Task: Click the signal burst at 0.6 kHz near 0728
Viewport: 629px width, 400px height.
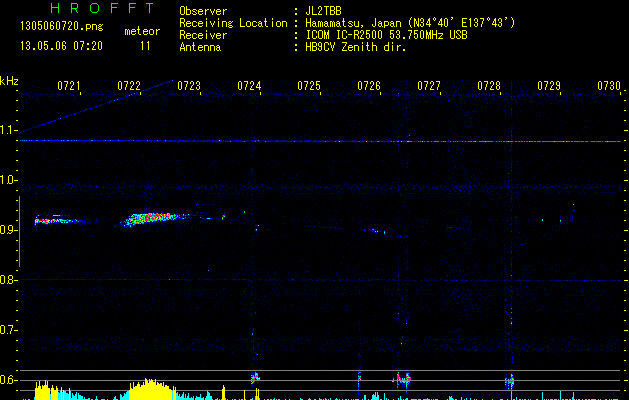Action: point(510,381)
